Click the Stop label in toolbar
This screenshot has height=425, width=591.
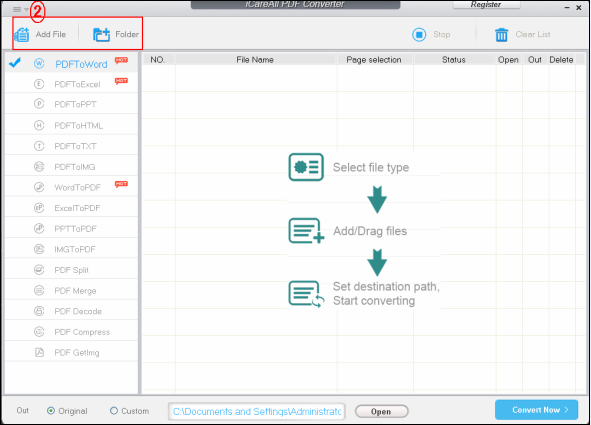(441, 34)
